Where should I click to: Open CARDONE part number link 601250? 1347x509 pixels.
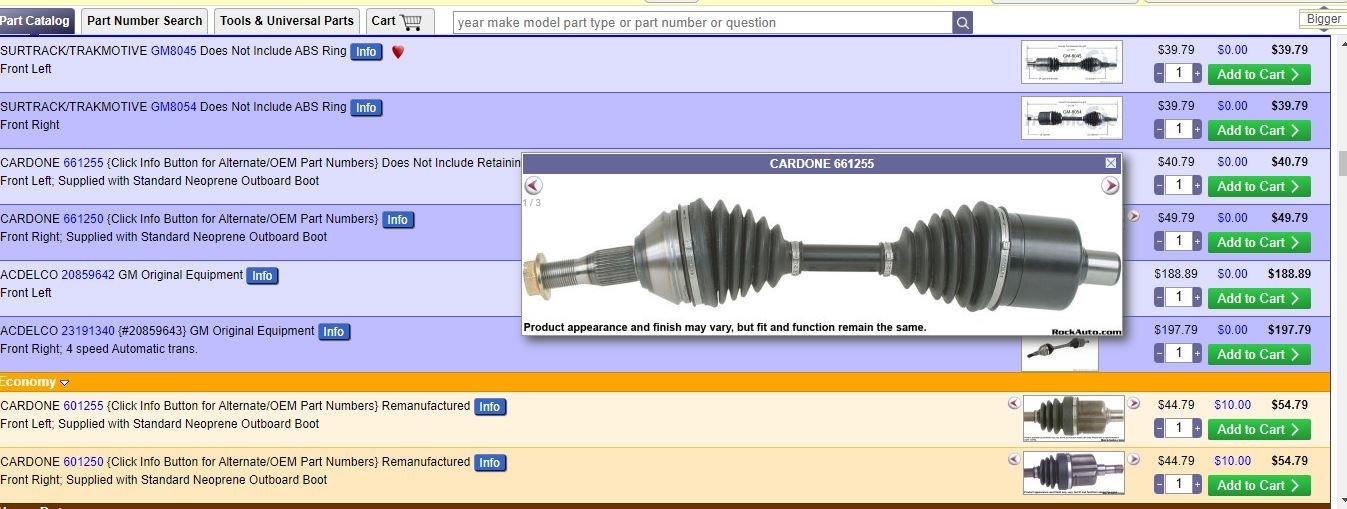(83, 461)
